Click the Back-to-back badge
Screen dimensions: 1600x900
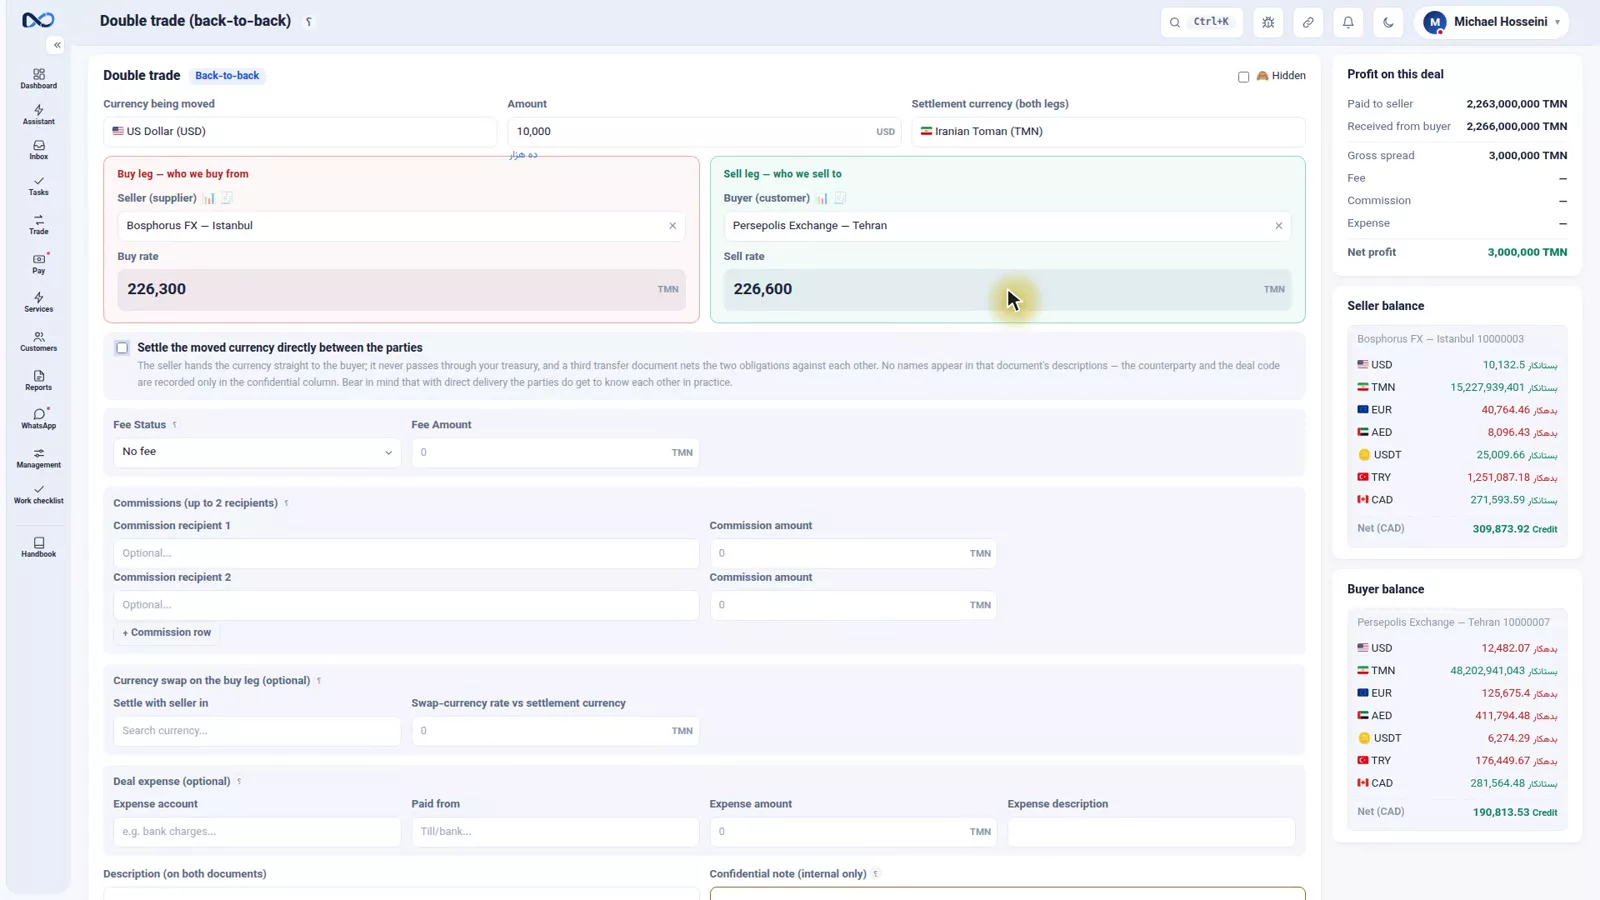coord(227,76)
